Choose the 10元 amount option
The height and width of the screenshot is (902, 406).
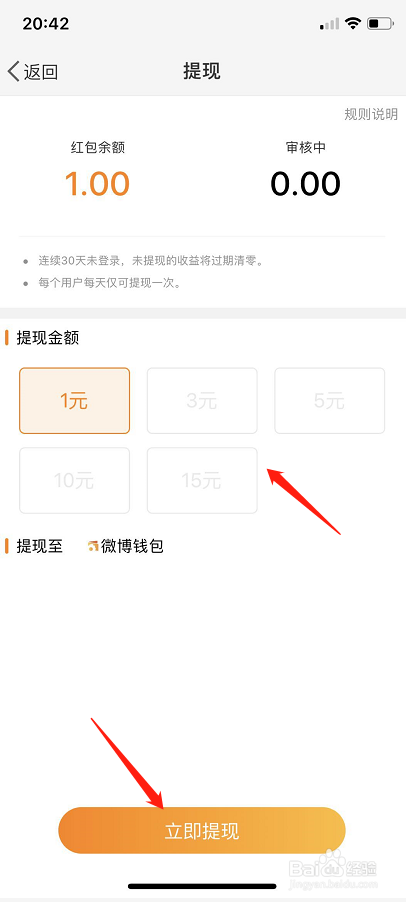pyautogui.click(x=75, y=480)
